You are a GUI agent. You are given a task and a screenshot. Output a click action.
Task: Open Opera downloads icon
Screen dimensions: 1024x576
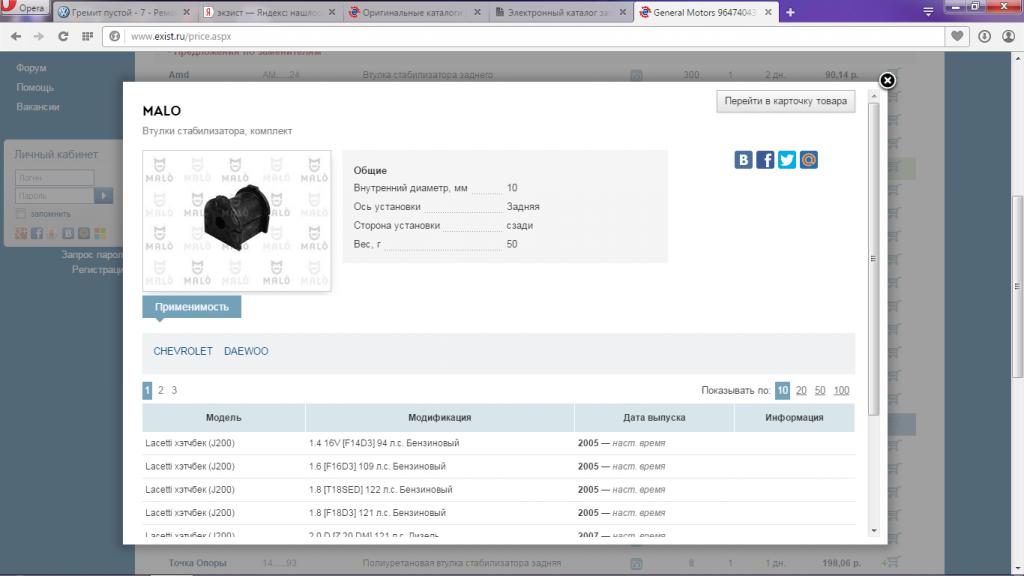coord(984,37)
